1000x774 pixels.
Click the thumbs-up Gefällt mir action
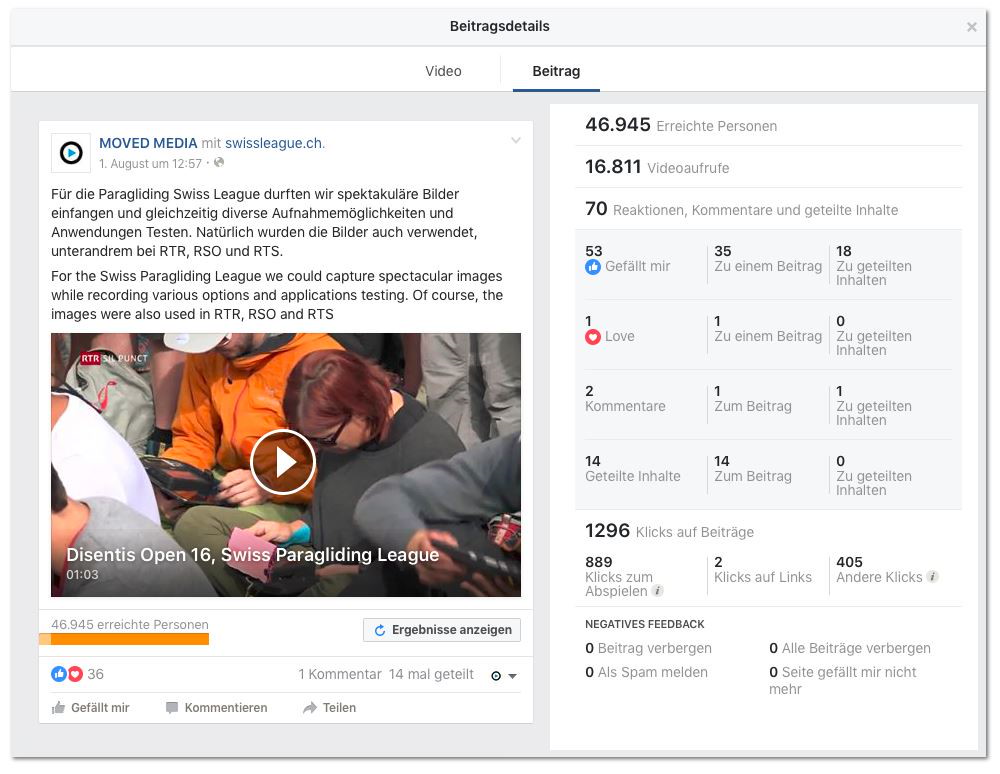90,708
